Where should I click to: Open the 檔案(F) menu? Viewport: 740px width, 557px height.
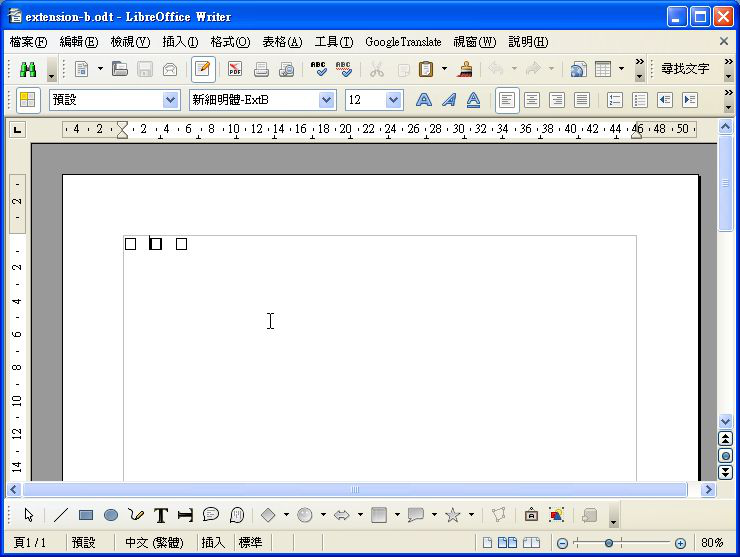click(28, 42)
